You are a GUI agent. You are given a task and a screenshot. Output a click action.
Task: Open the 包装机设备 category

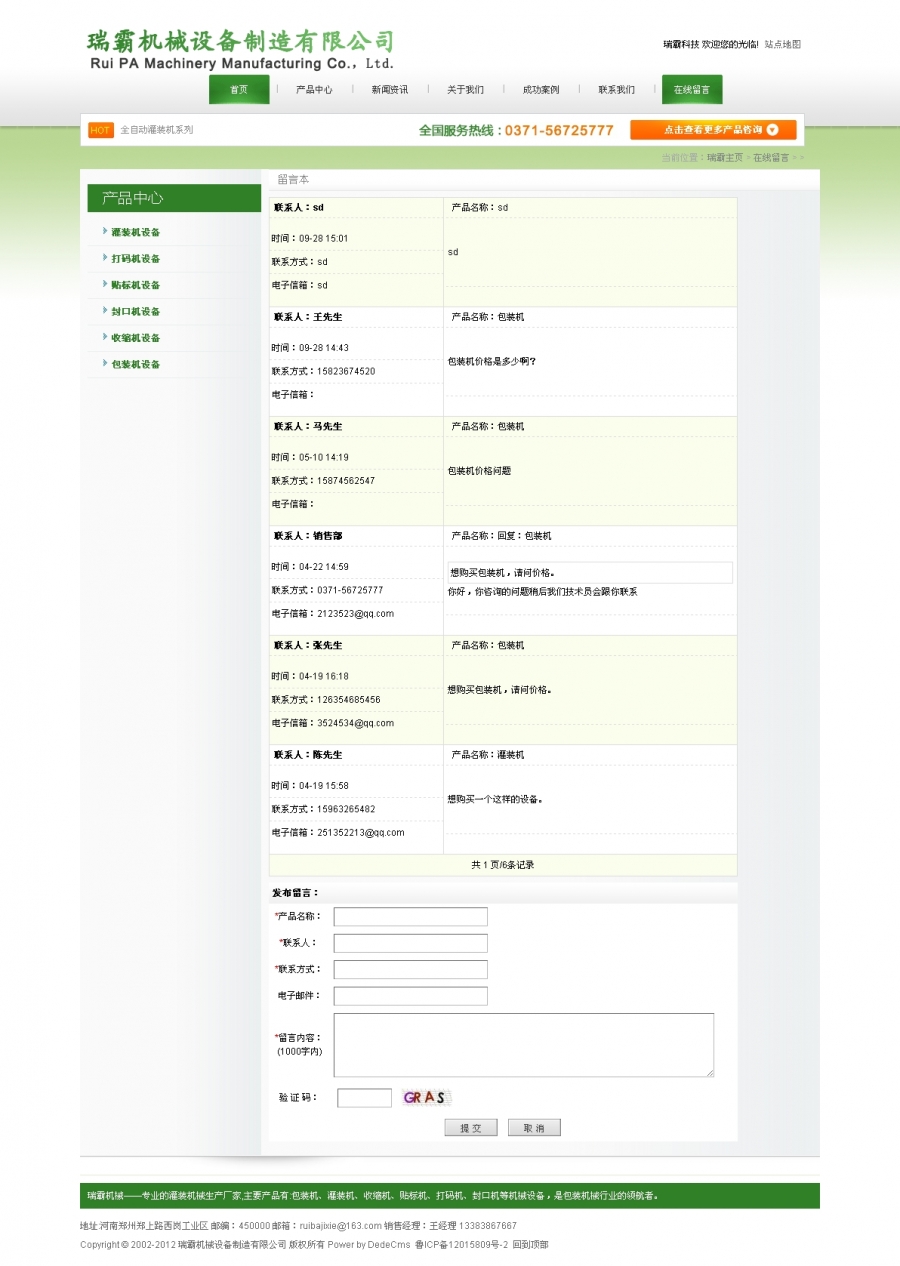click(x=136, y=364)
